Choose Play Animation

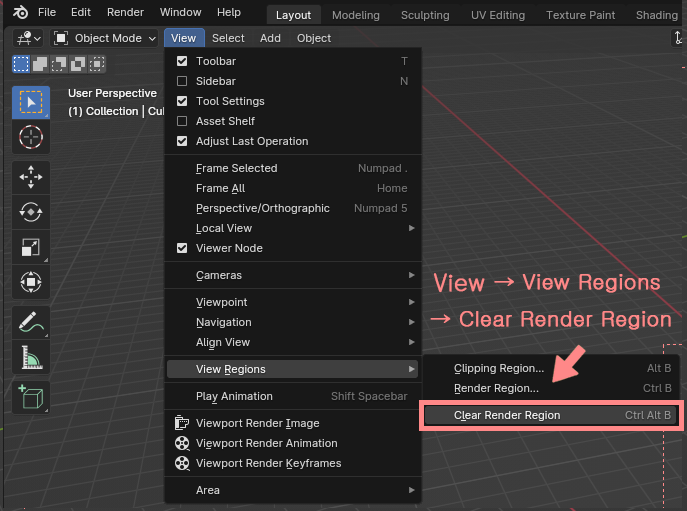point(293,396)
